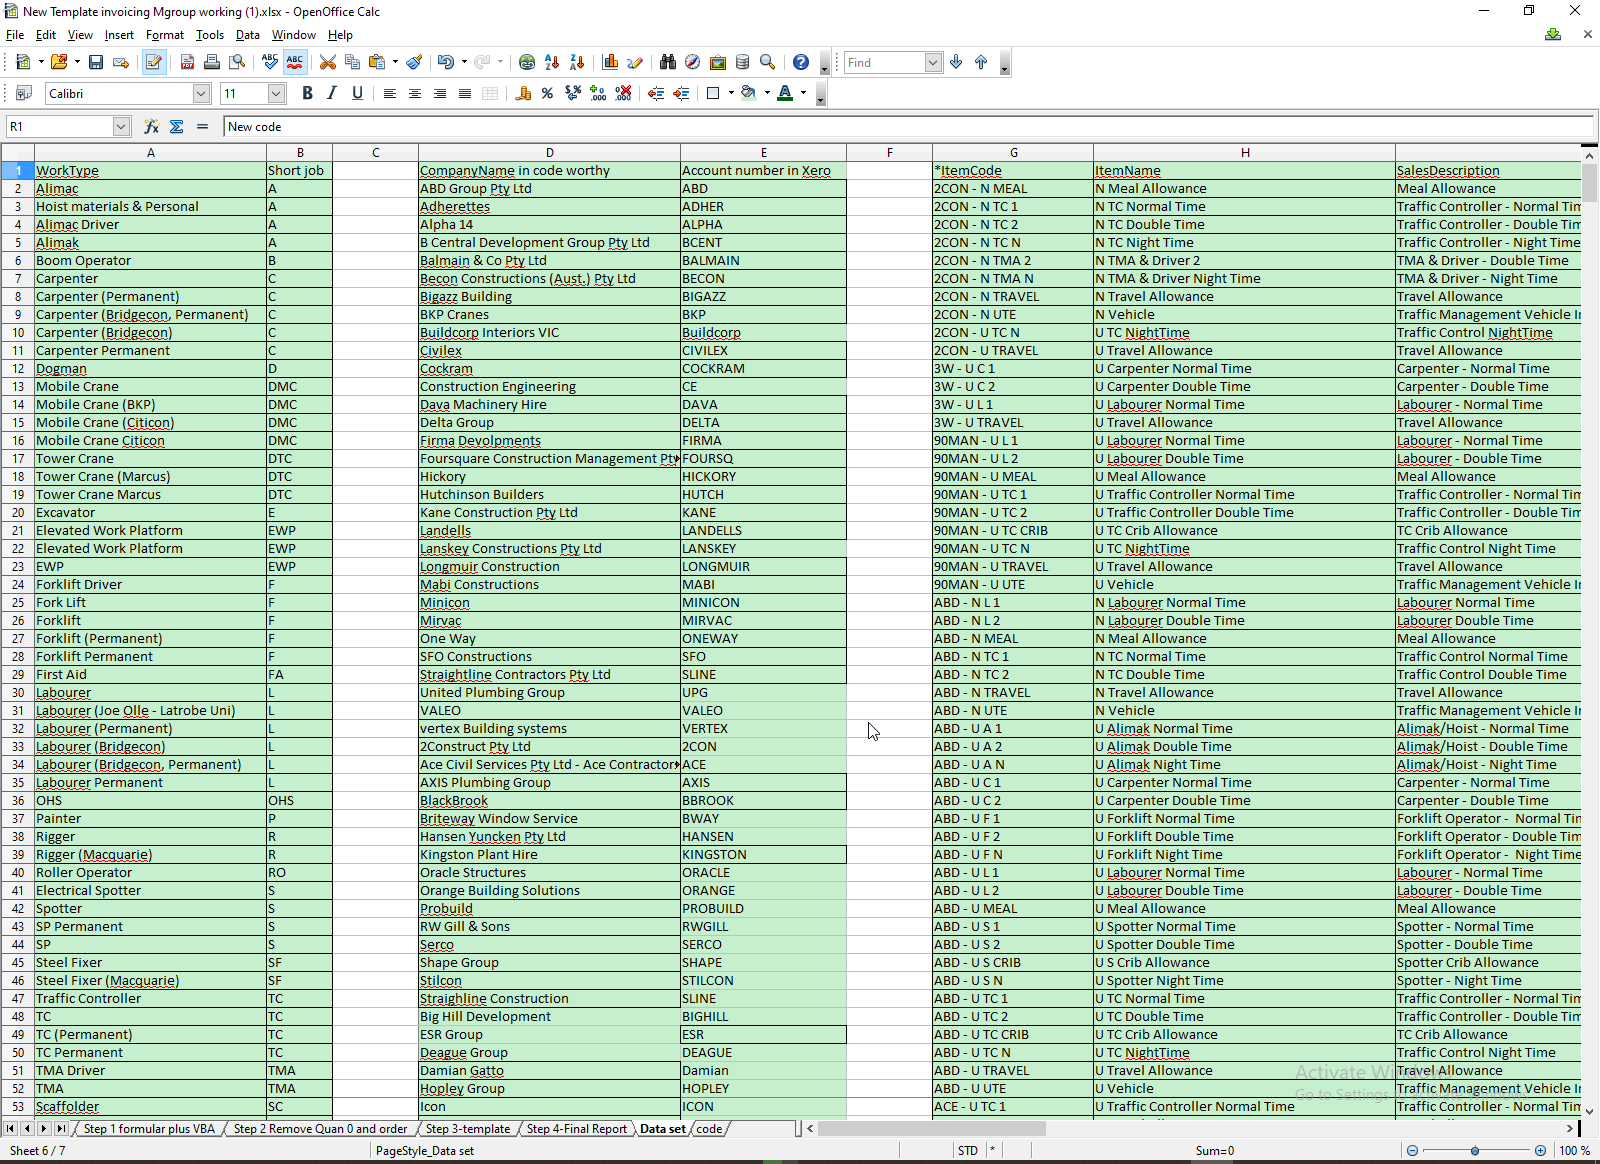
Task: Open the Zoom magnifier tool
Action: tap(768, 62)
